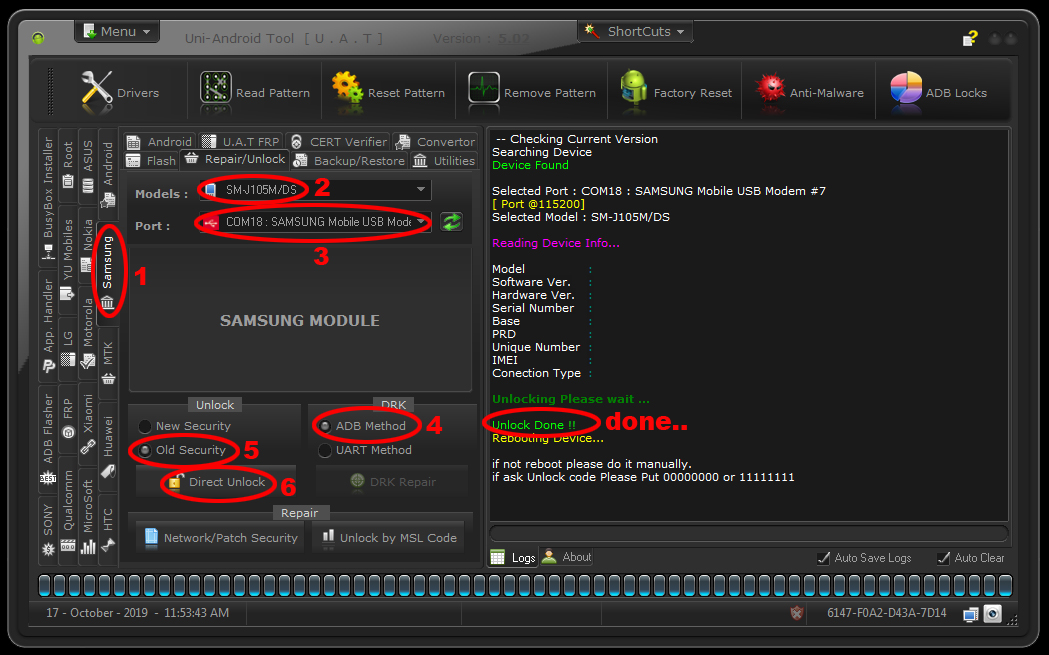Click the Direct Unlock button
The width and height of the screenshot is (1049, 655).
[x=216, y=482]
